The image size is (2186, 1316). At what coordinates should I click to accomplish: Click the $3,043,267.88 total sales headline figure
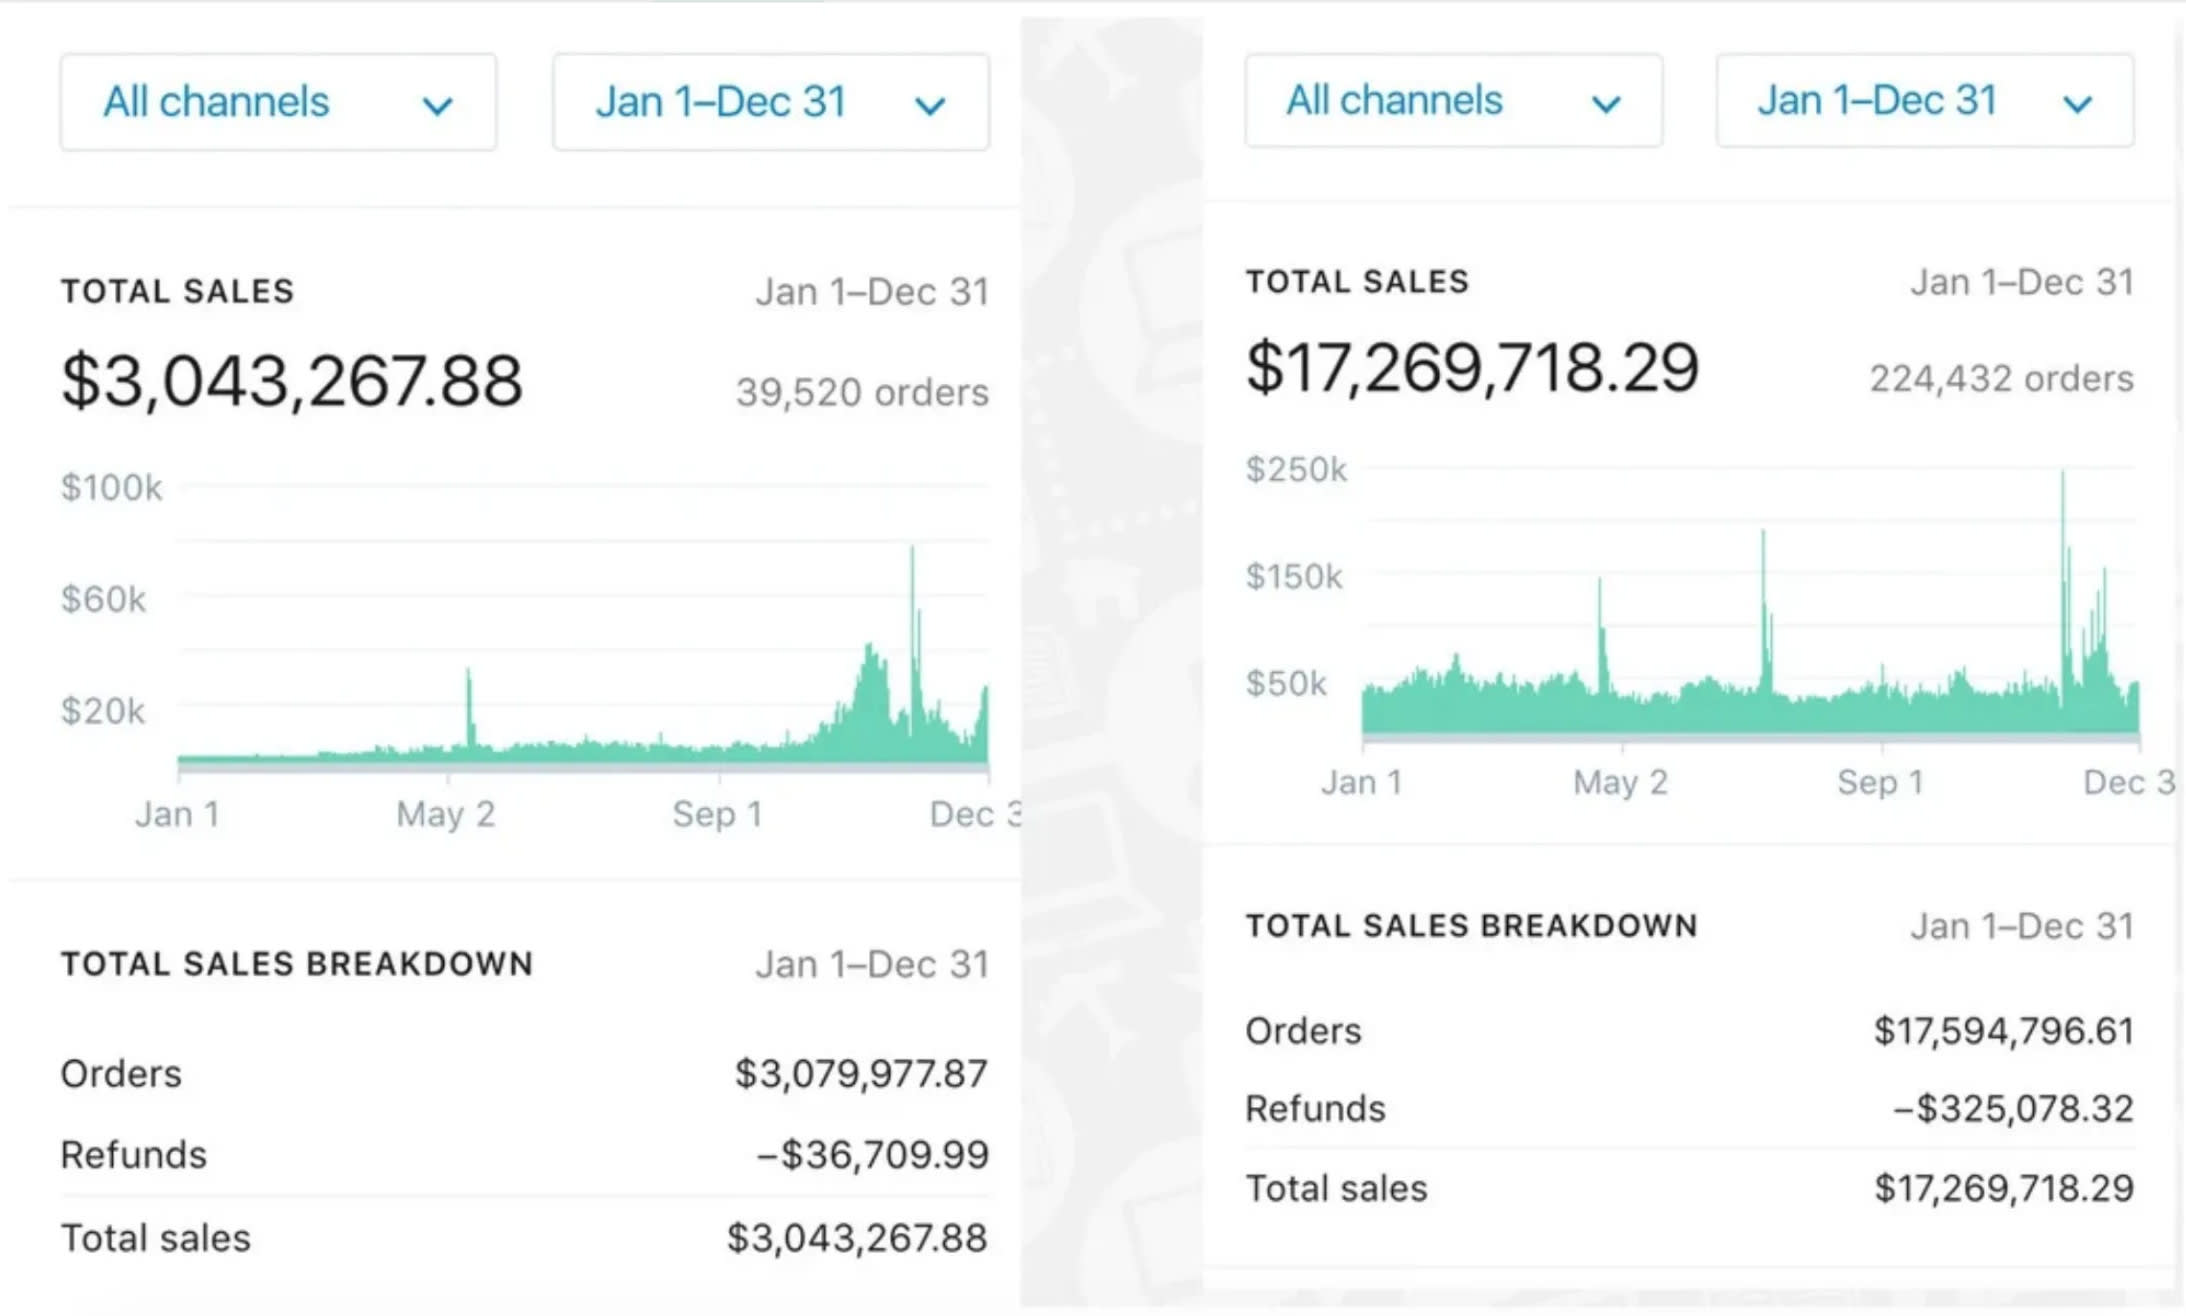[292, 381]
